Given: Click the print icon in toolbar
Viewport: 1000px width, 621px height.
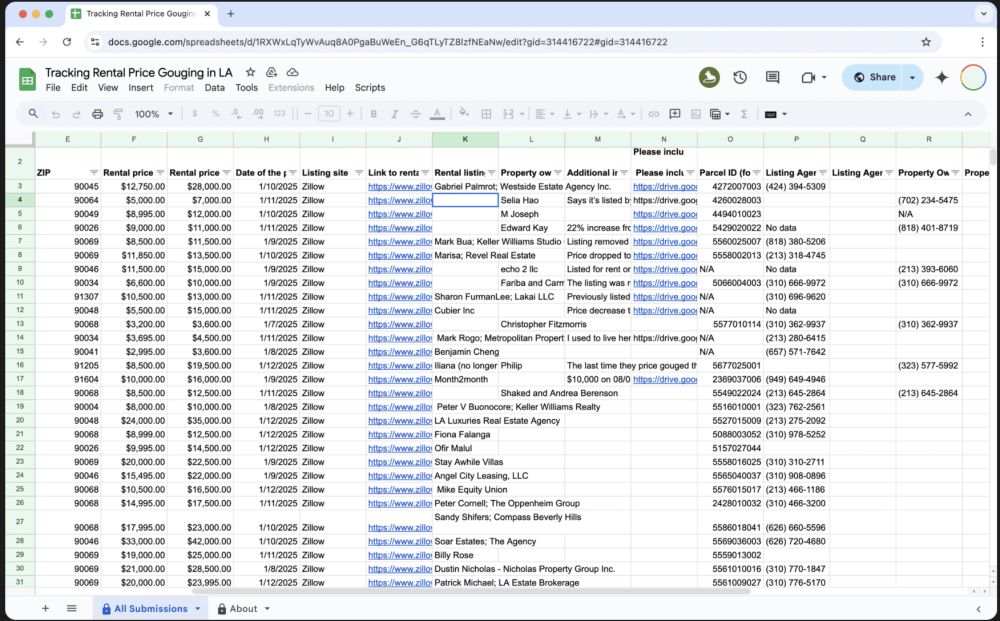Looking at the screenshot, I should click(x=97, y=114).
